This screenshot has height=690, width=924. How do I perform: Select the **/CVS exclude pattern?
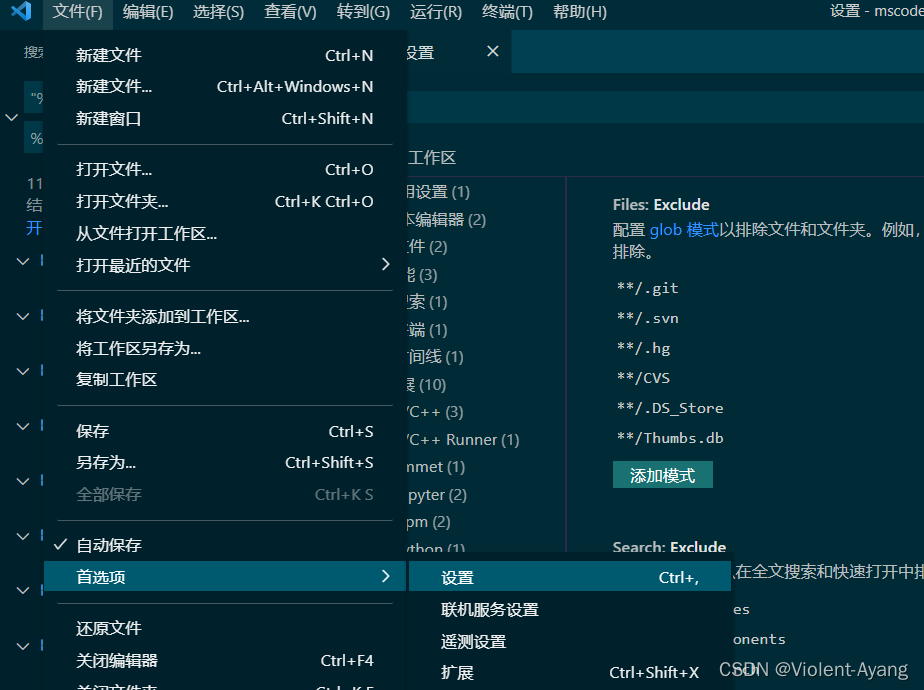click(643, 378)
